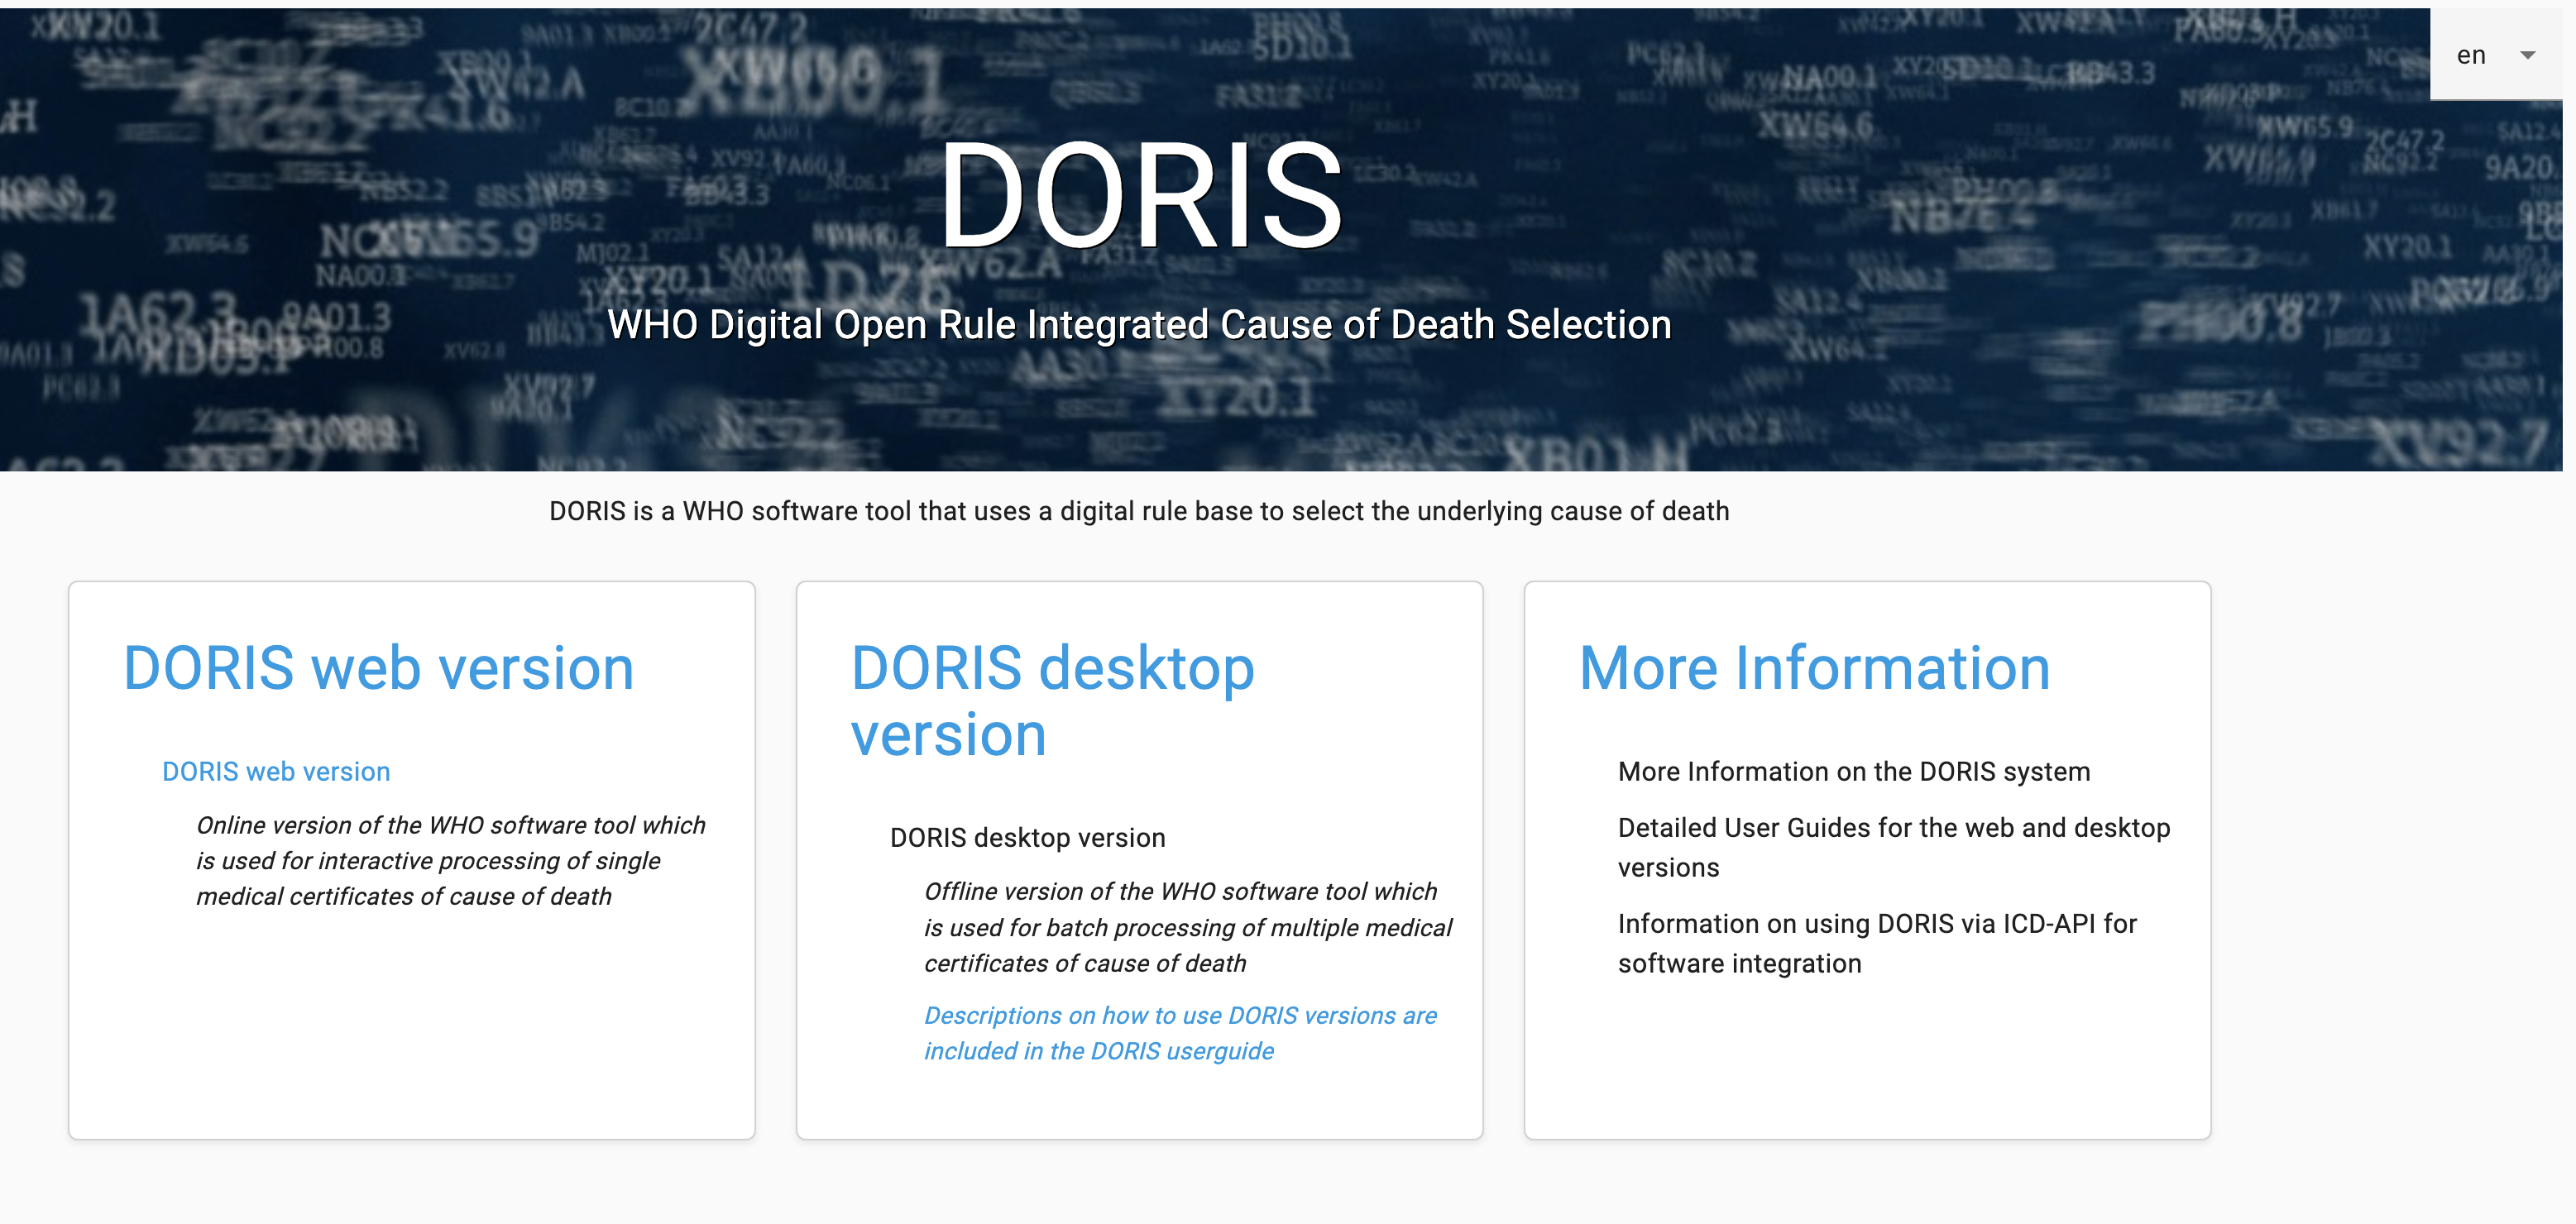Click the 'Online version of the WHO software tool' description

pos(451,860)
